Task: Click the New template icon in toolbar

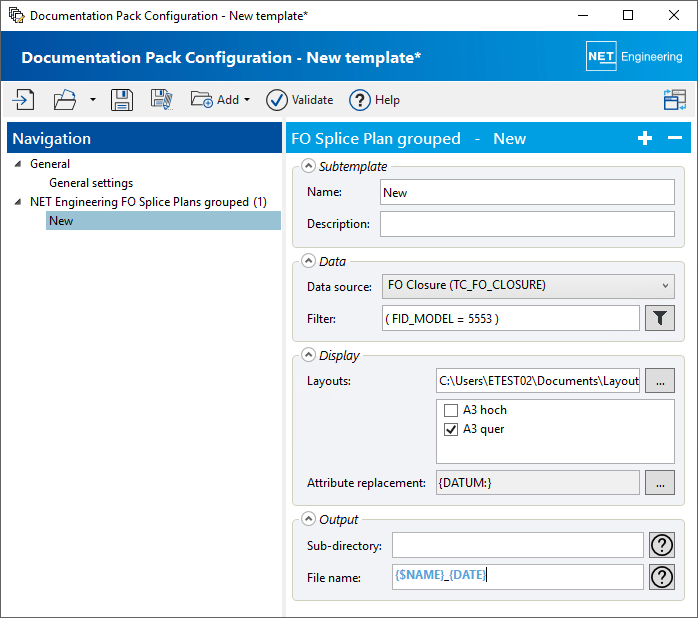Action: (x=23, y=99)
